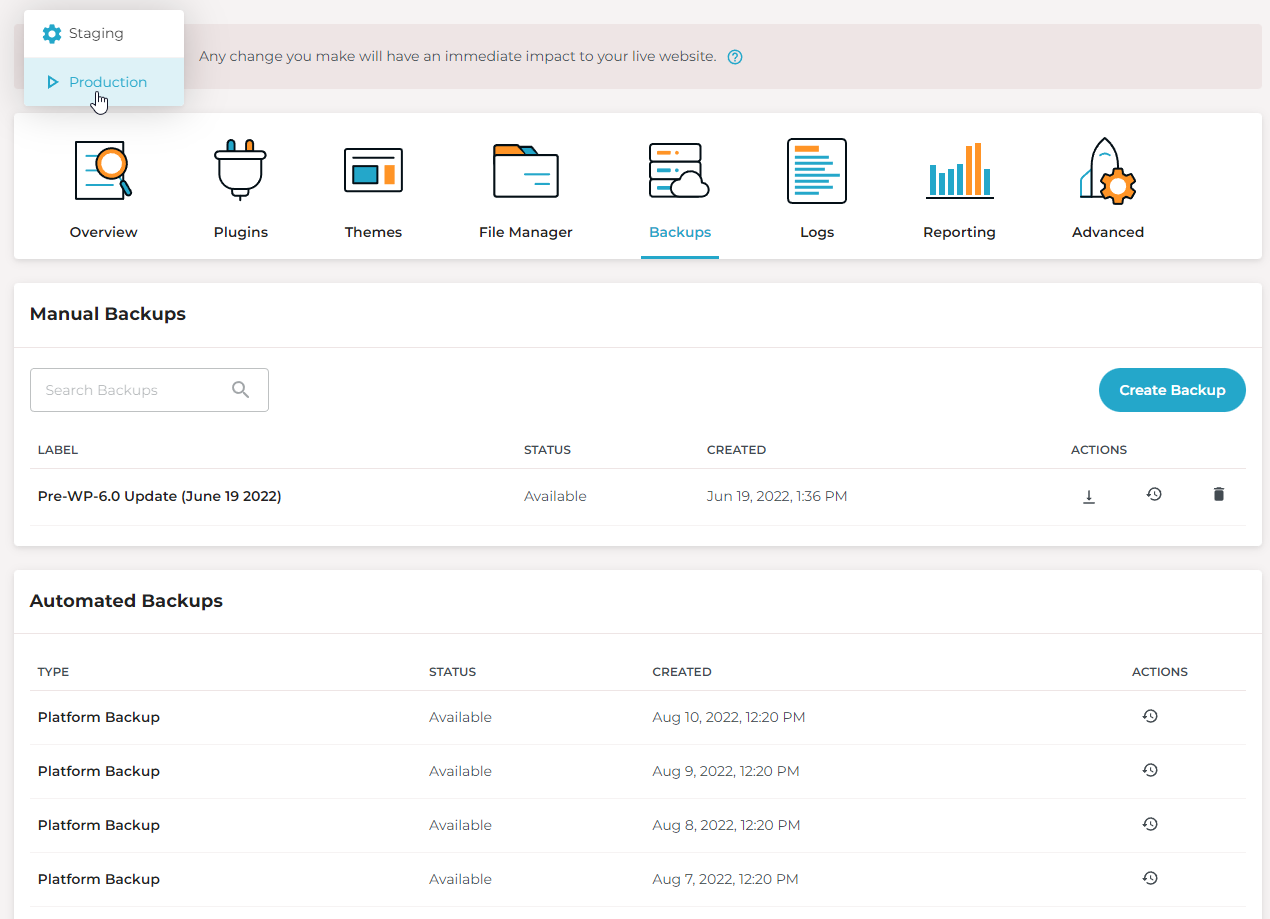Restore the Aug 8, 2022 platform backup
Viewport: 1270px width, 919px height.
(x=1150, y=824)
